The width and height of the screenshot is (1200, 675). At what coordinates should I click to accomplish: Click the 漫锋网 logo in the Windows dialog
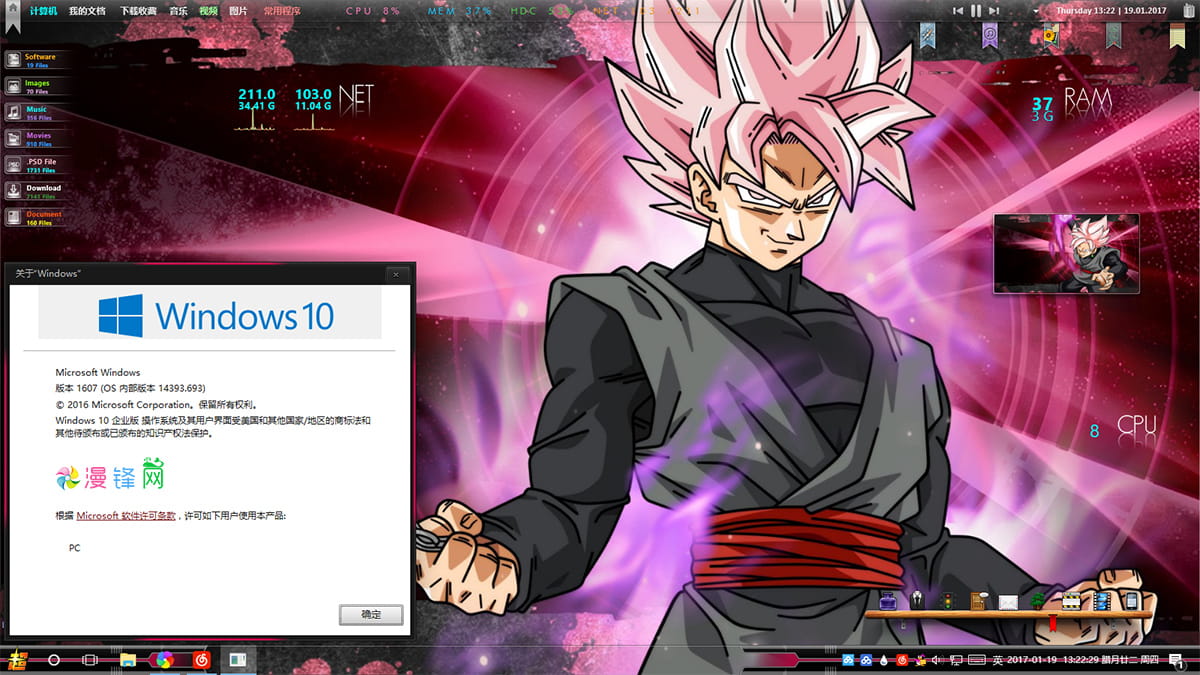point(110,477)
